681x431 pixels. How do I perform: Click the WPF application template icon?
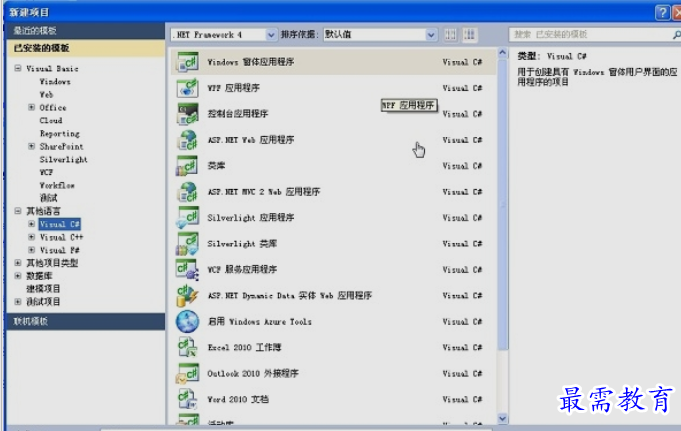coord(187,88)
